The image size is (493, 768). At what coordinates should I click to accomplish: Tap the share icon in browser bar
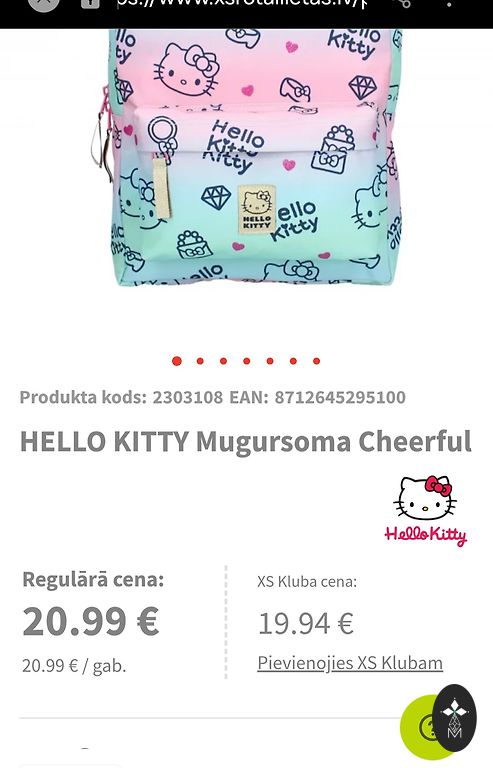[x=403, y=4]
